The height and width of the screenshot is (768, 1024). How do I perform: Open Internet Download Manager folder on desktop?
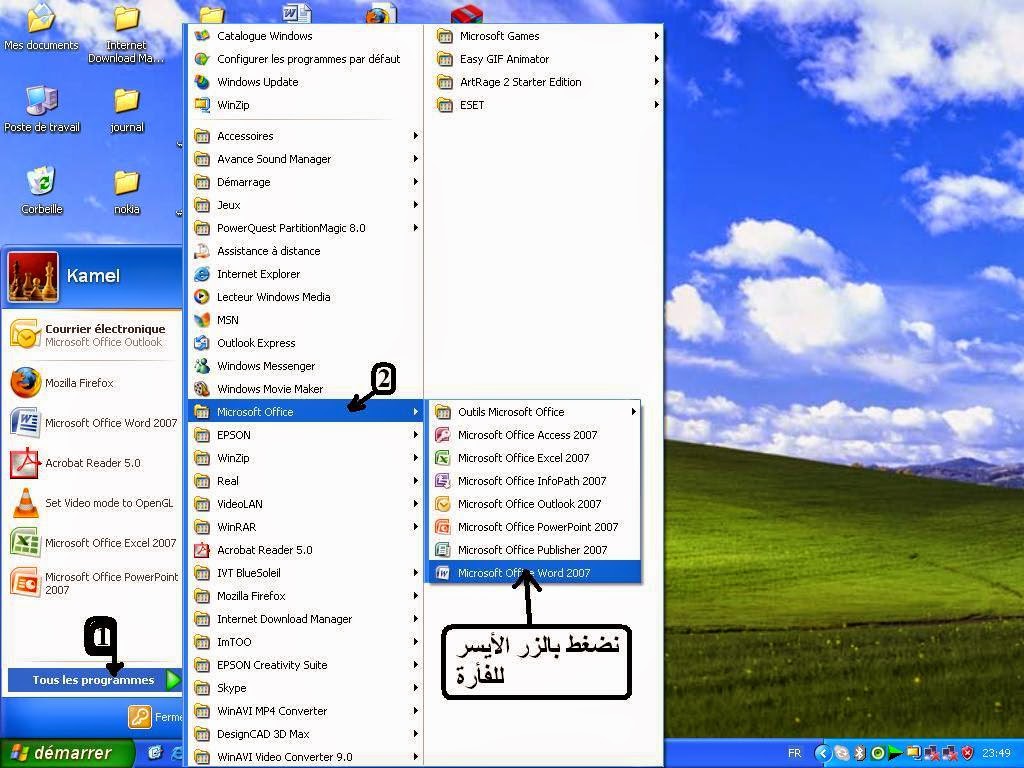click(126, 34)
